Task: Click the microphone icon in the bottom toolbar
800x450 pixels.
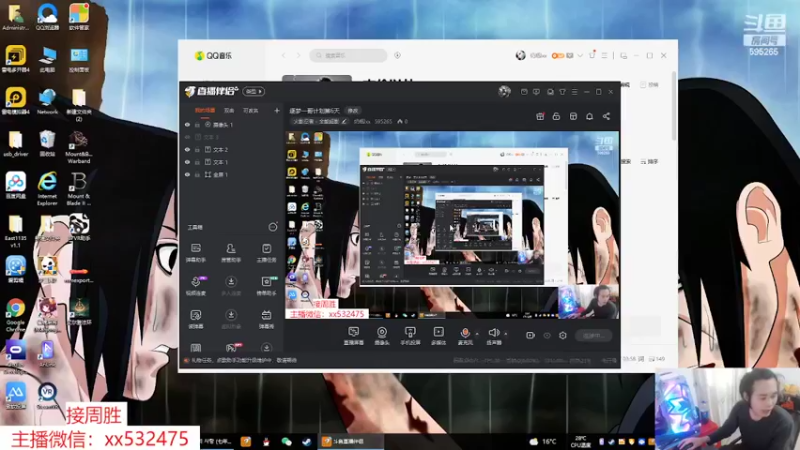Action: click(x=465, y=333)
